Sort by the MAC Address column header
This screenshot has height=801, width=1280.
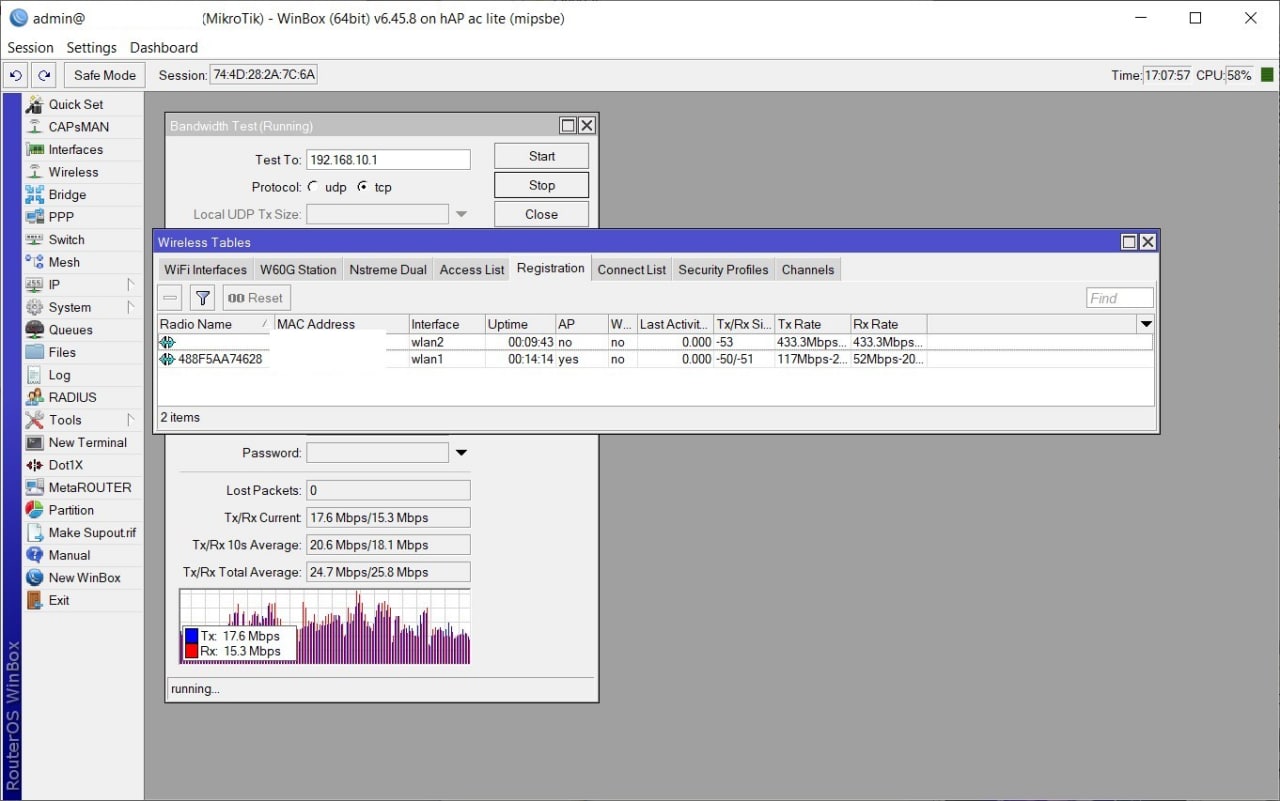click(341, 324)
